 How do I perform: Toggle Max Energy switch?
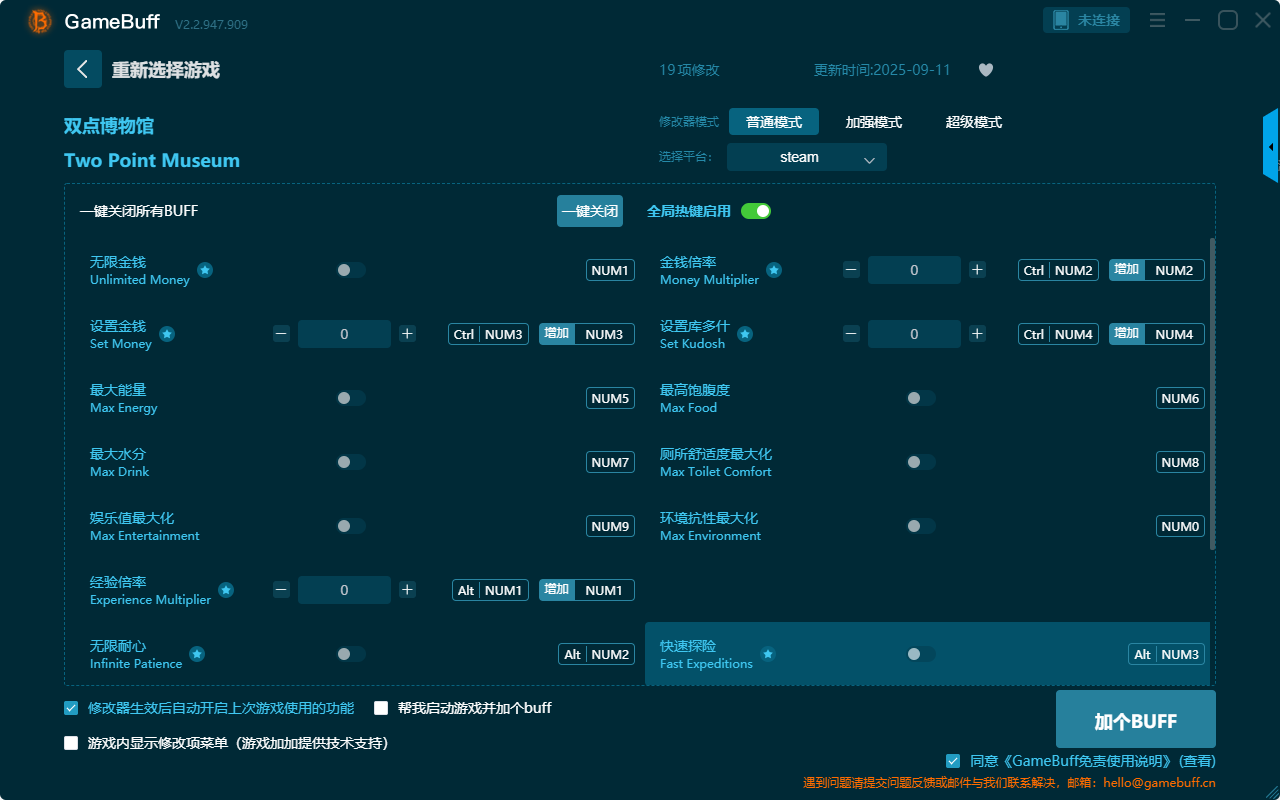tap(351, 398)
